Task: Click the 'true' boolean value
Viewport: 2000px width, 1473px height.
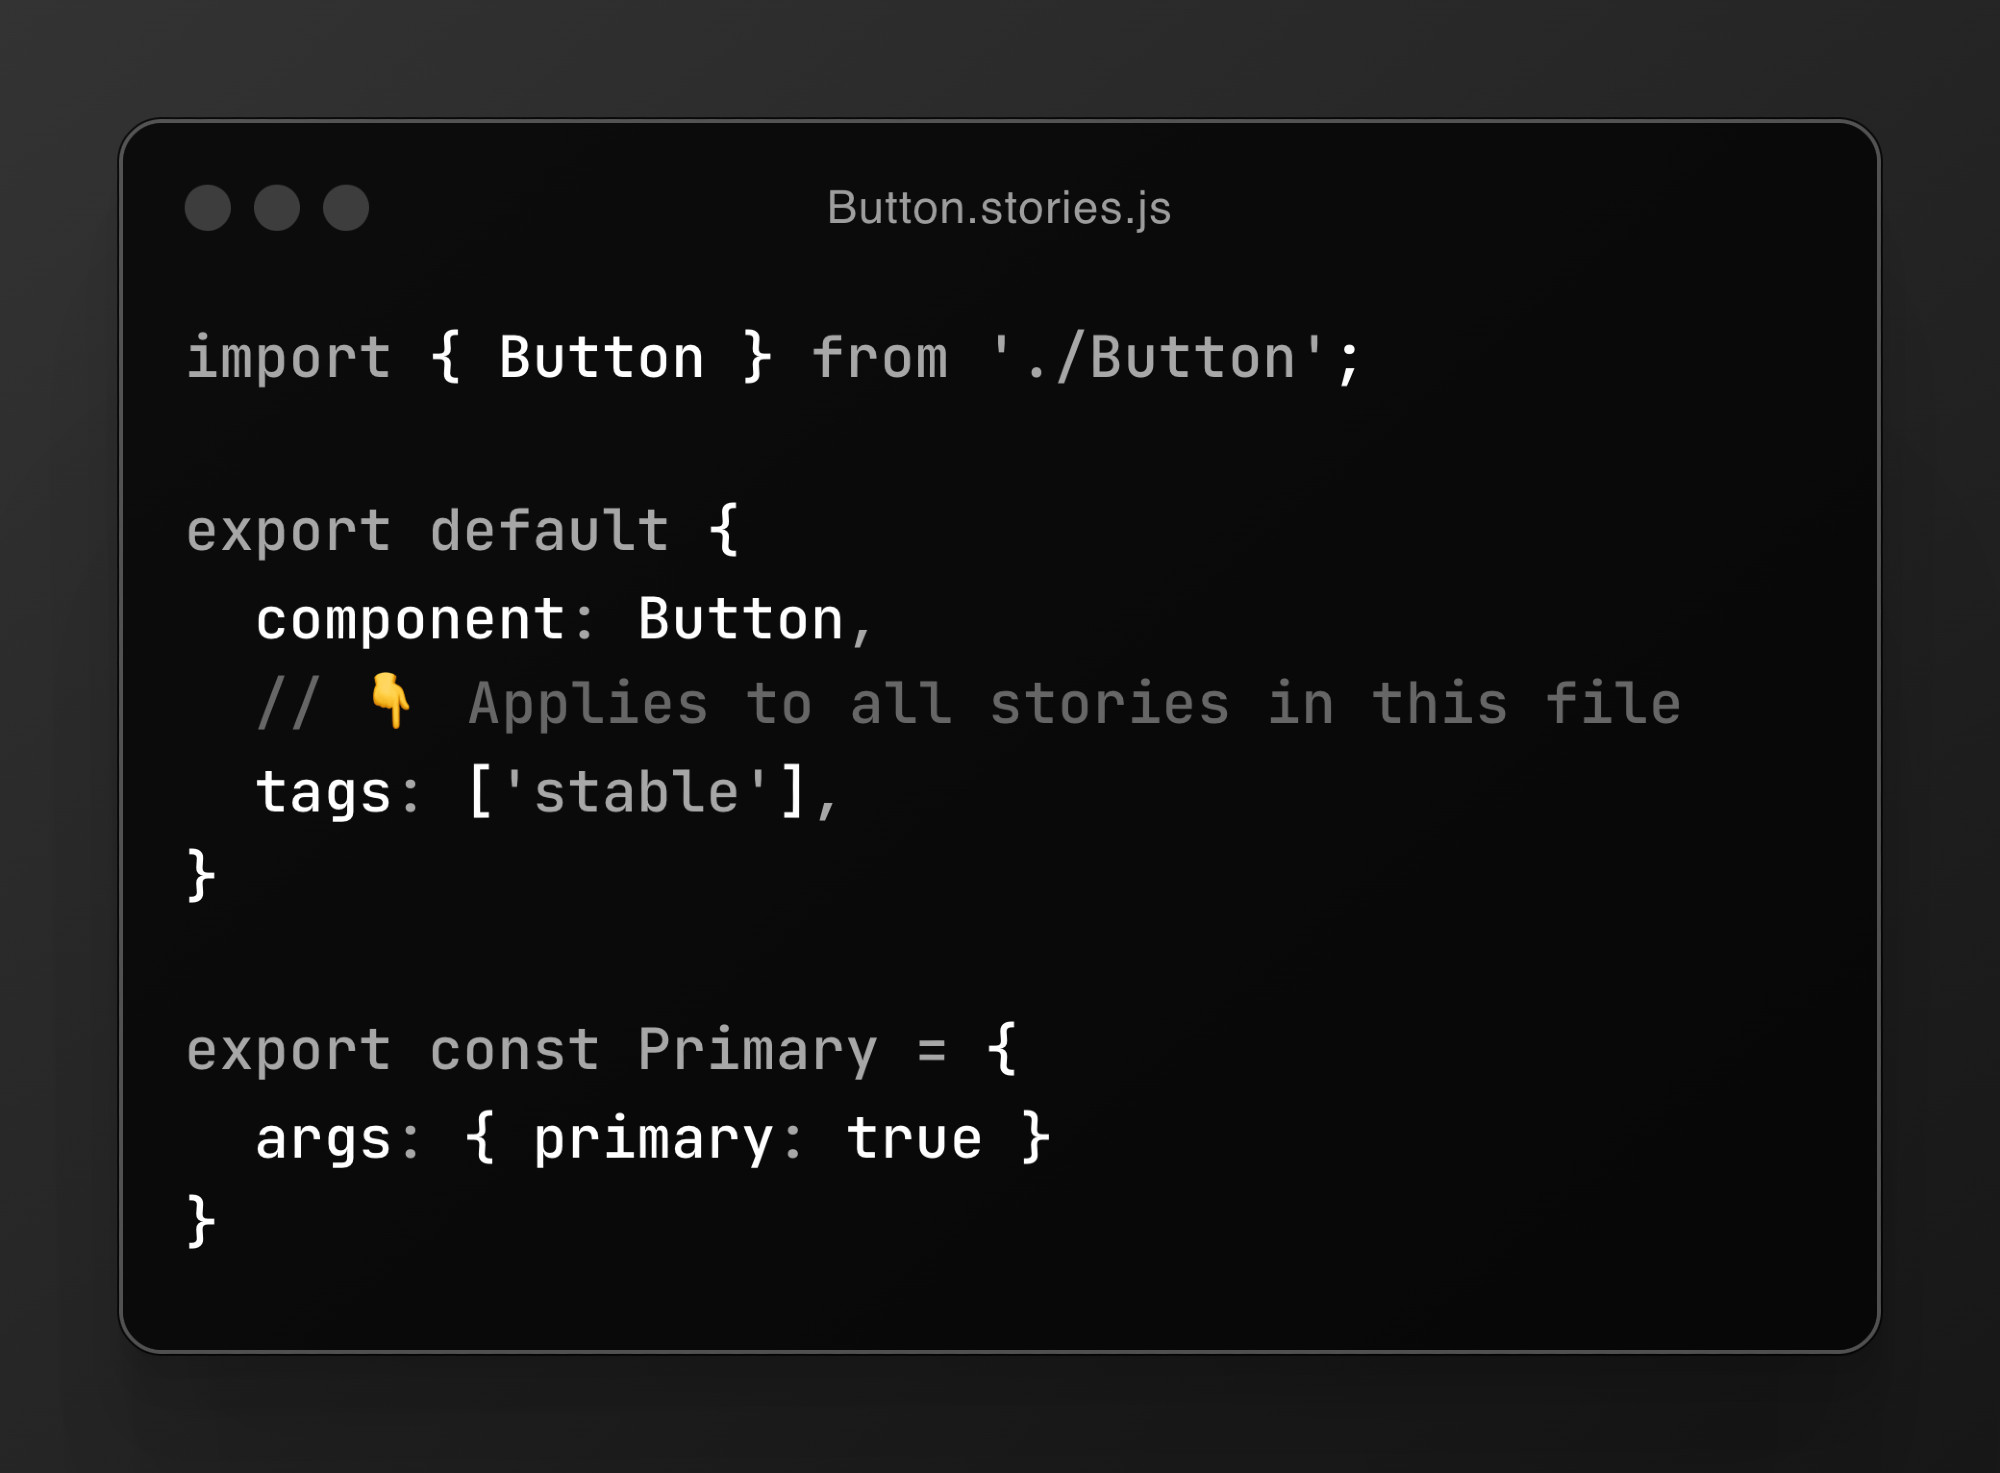Action: tap(915, 1138)
